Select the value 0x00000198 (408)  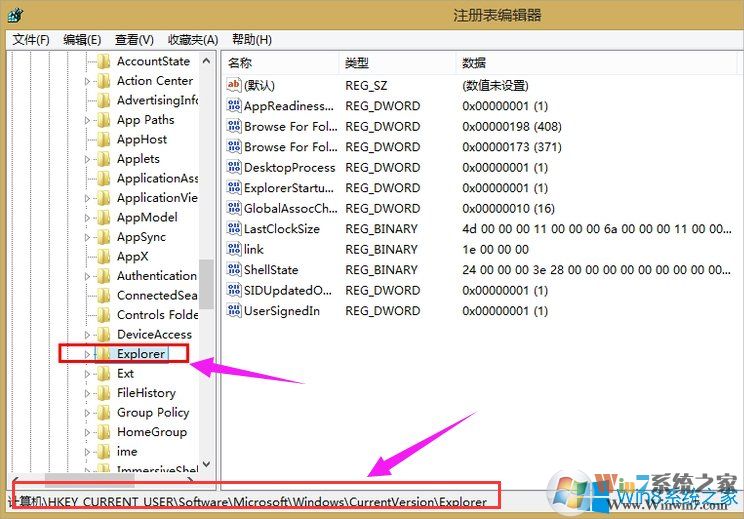[512, 127]
